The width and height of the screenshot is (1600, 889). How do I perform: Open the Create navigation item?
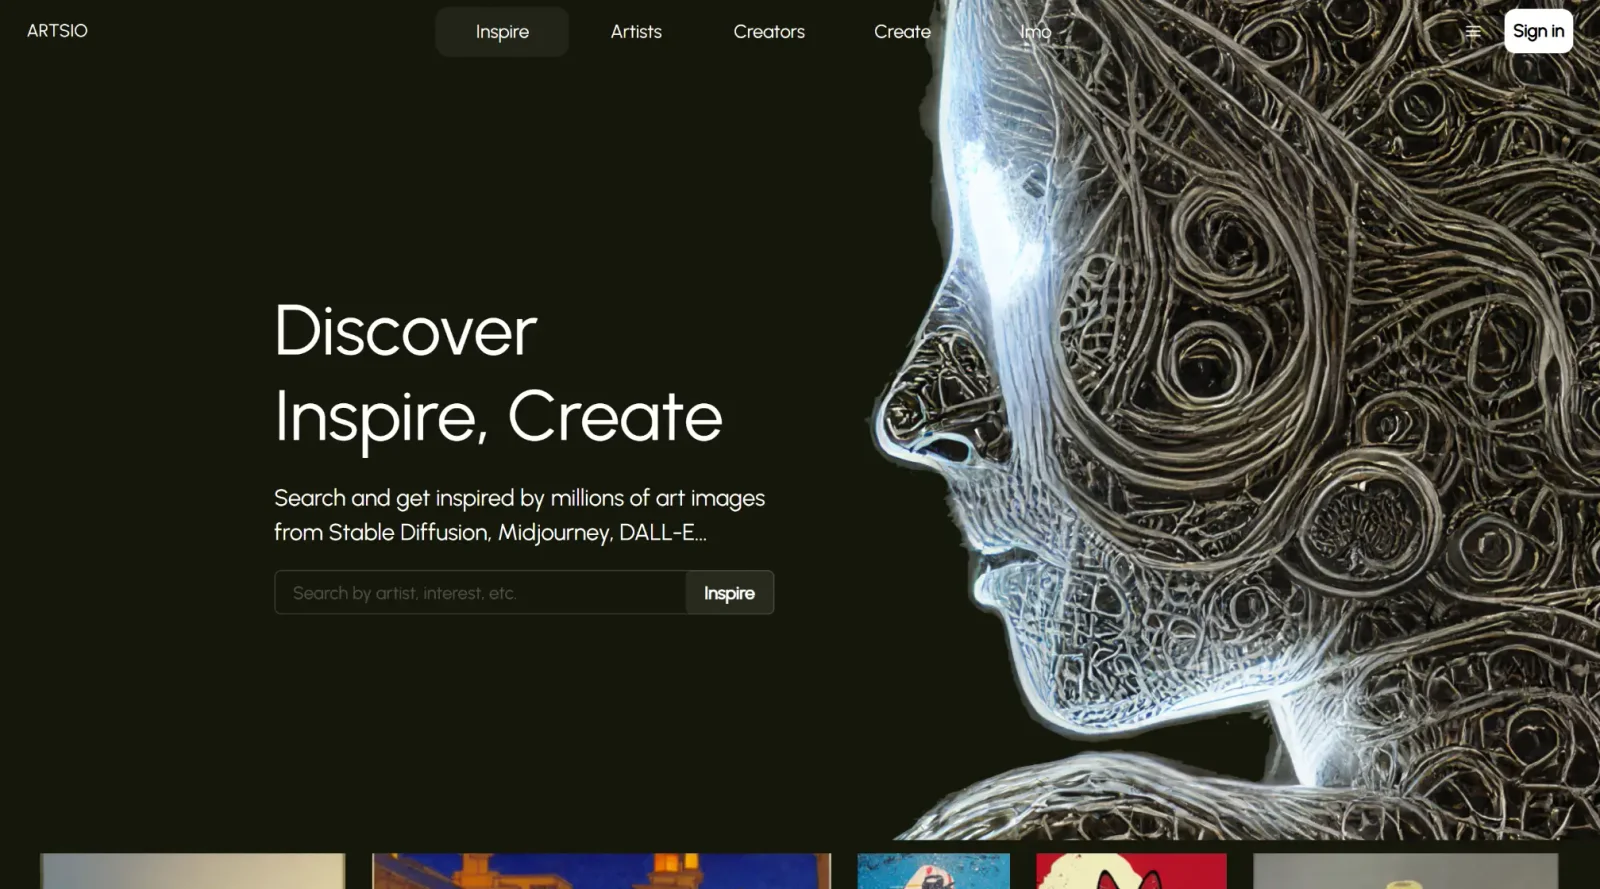[902, 32]
